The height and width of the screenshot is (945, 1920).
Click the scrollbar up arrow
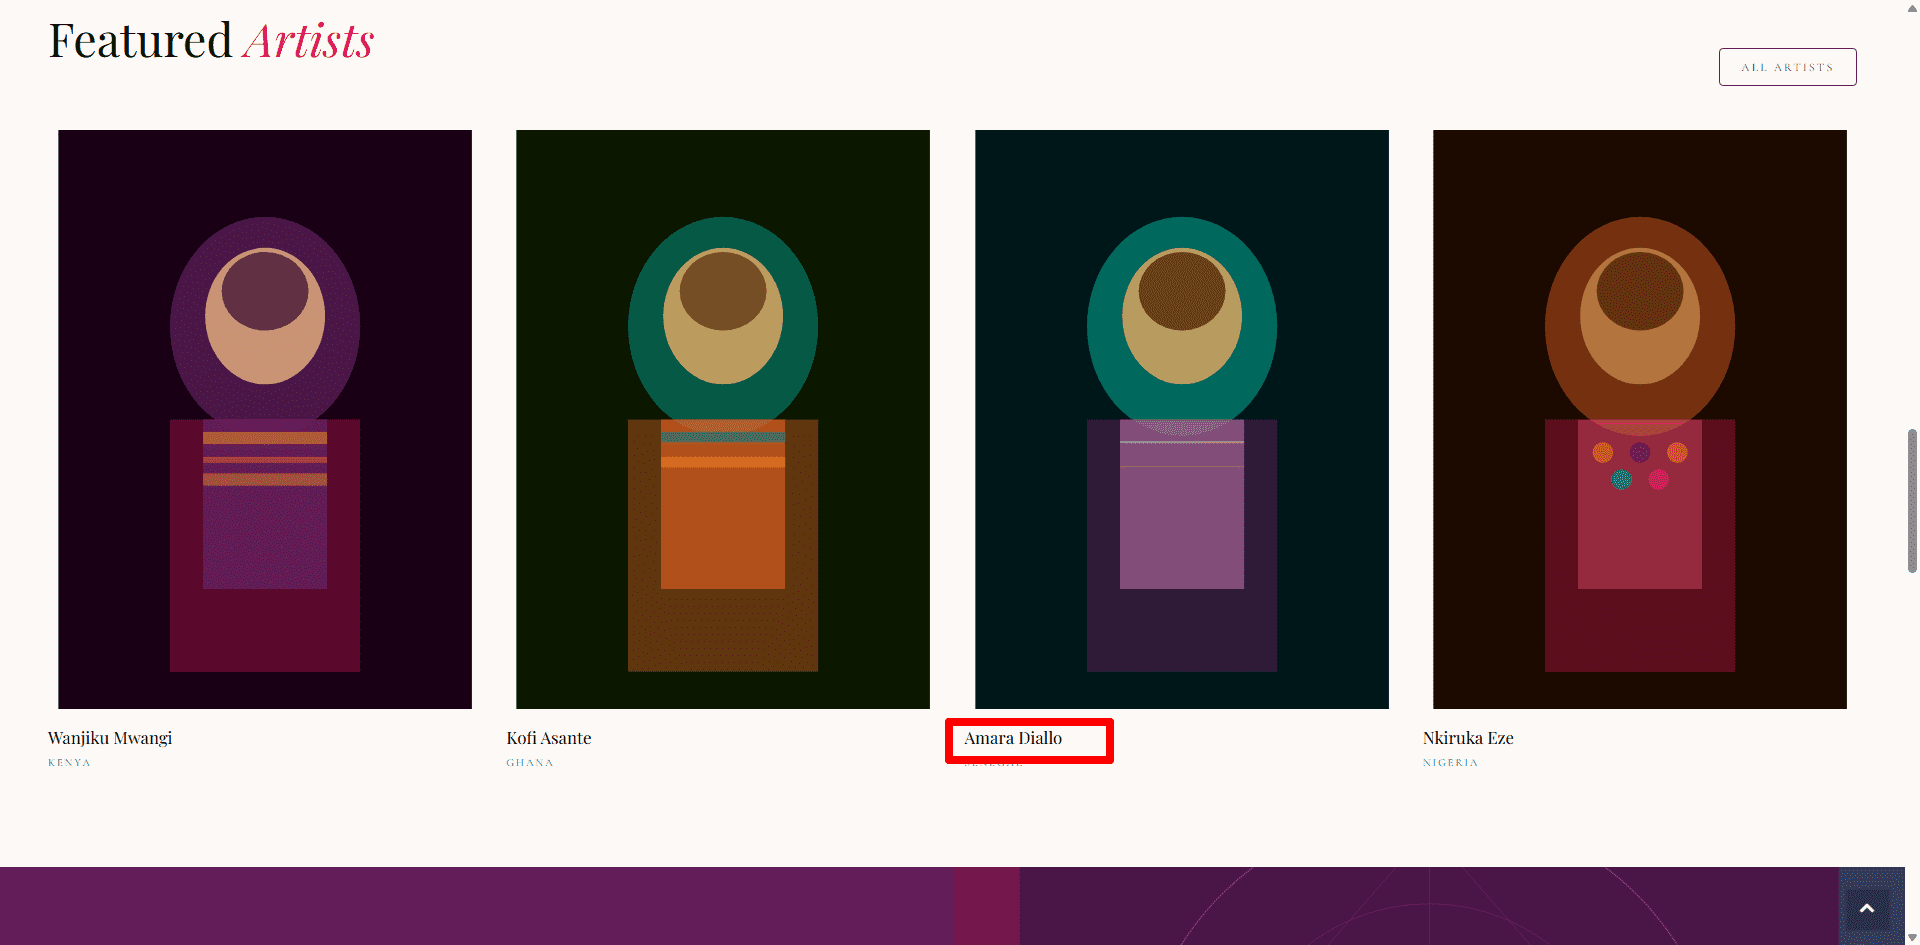click(1912, 7)
